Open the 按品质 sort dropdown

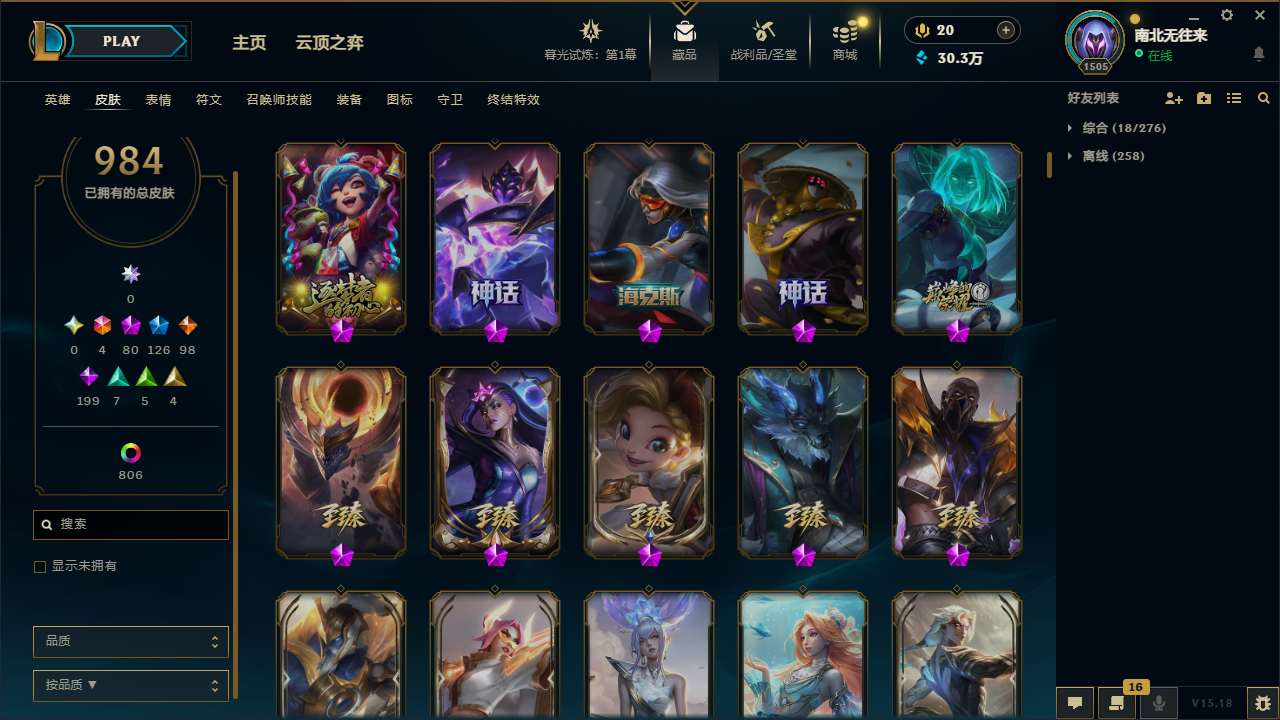pos(131,686)
